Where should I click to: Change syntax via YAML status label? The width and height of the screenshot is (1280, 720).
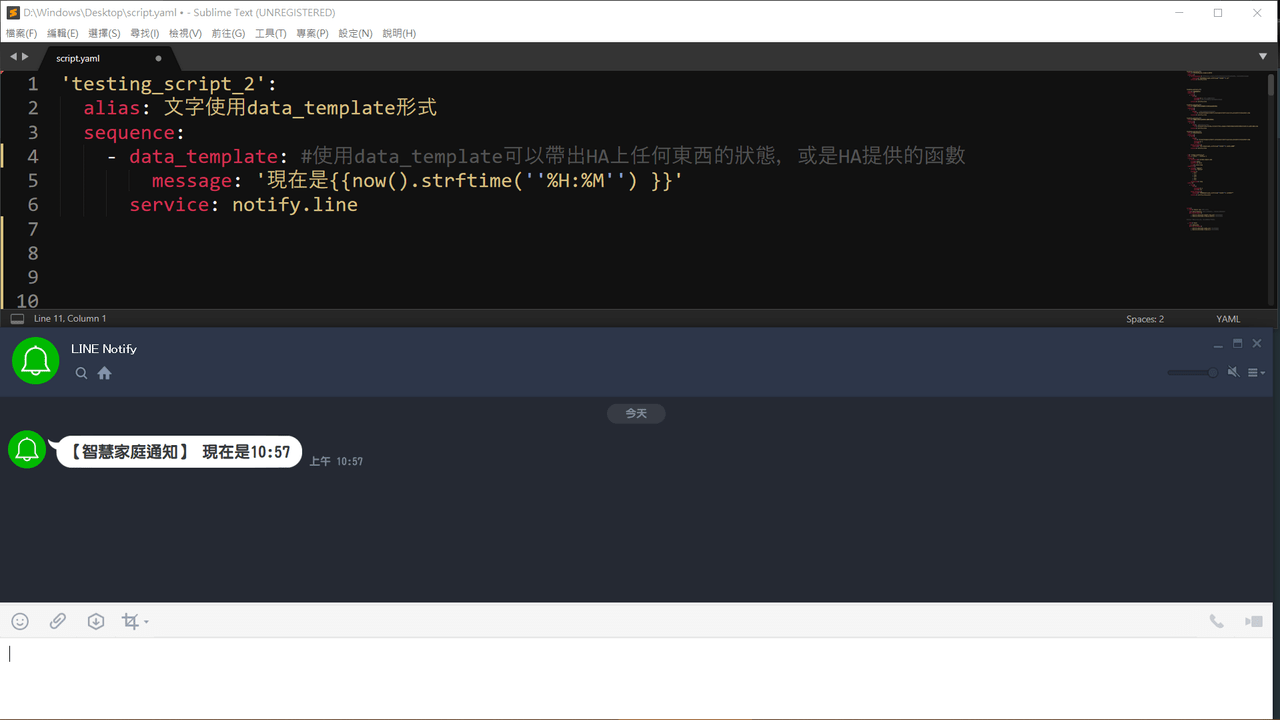(x=1228, y=319)
